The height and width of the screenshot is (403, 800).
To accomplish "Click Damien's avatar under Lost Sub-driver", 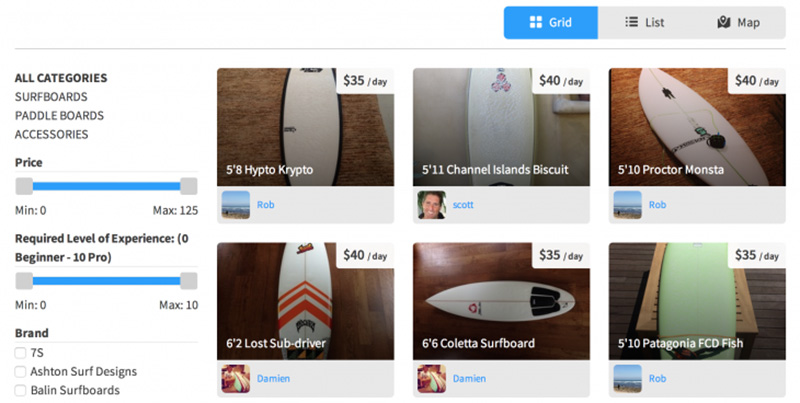I will pyautogui.click(x=236, y=379).
